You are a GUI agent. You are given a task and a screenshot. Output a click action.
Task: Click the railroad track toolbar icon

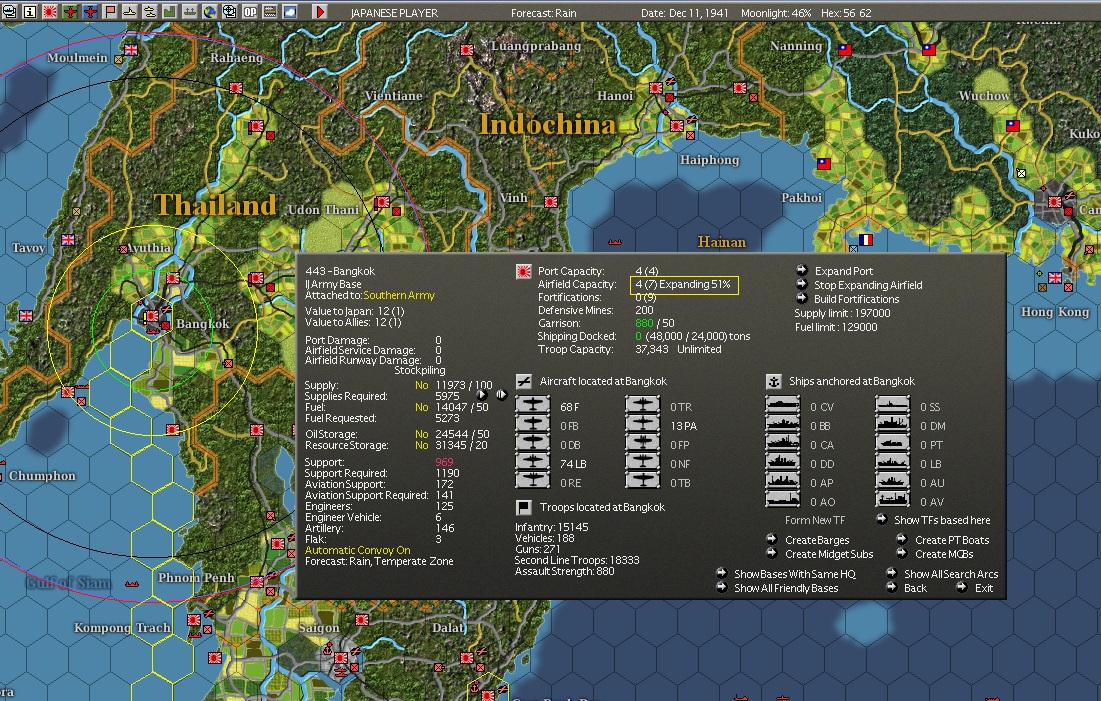tap(270, 11)
